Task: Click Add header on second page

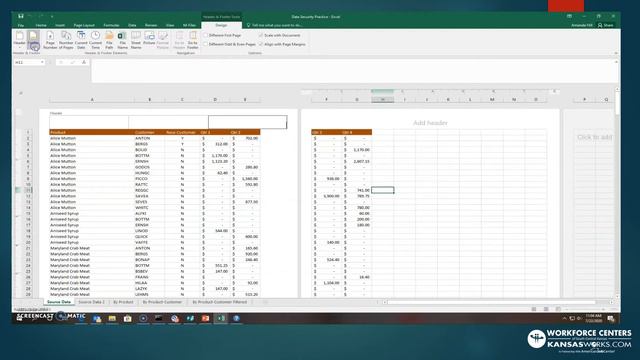Action: [430, 123]
